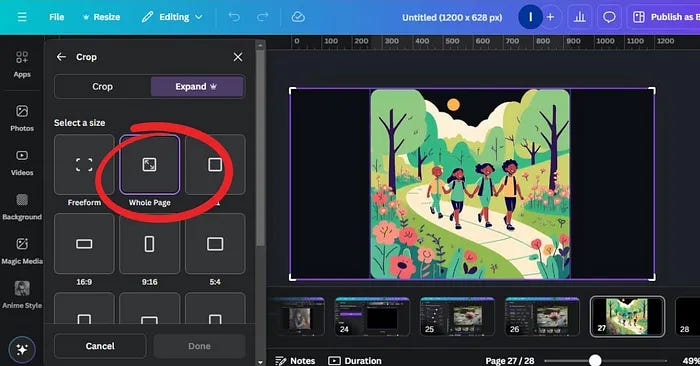Open the Resize option
700x366 pixels.
pos(101,17)
